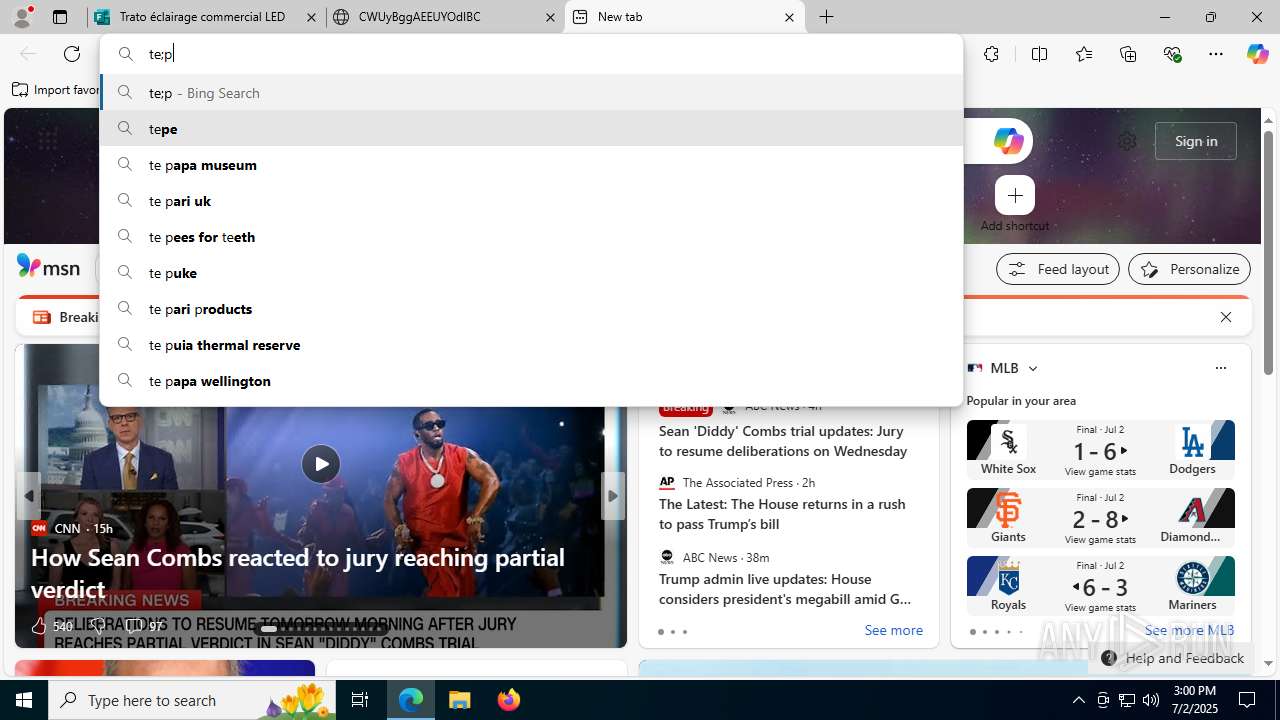Open the notification center
The width and height of the screenshot is (1280, 720).
click(x=1248, y=700)
